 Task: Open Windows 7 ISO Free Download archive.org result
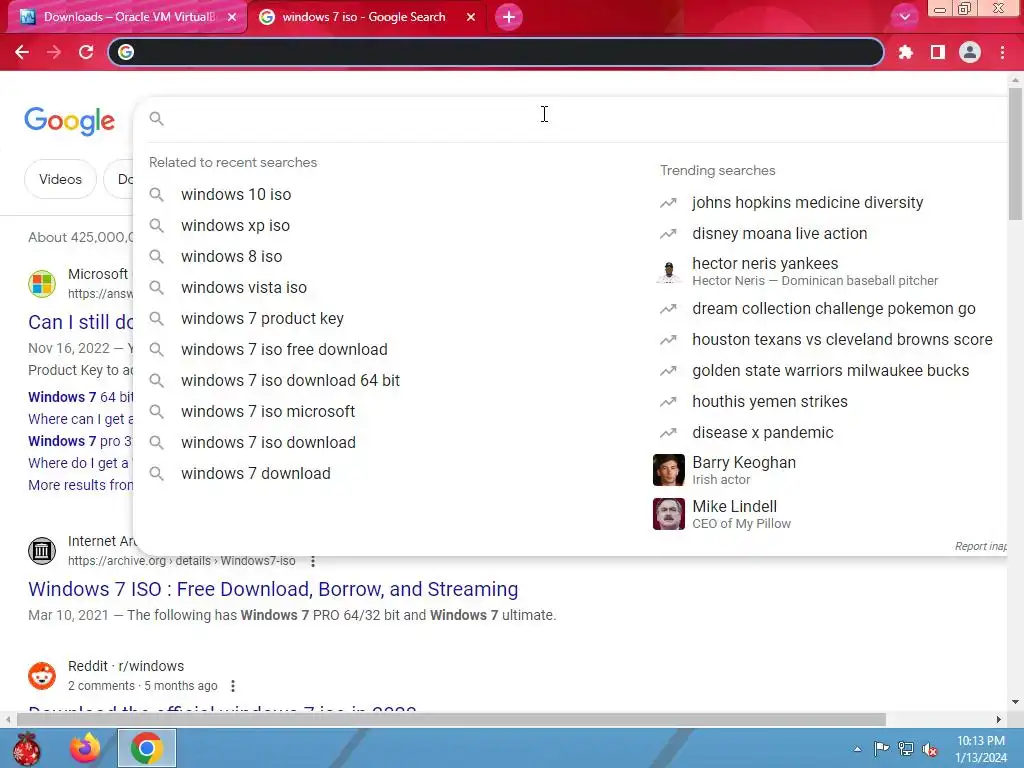pyautogui.click(x=273, y=589)
